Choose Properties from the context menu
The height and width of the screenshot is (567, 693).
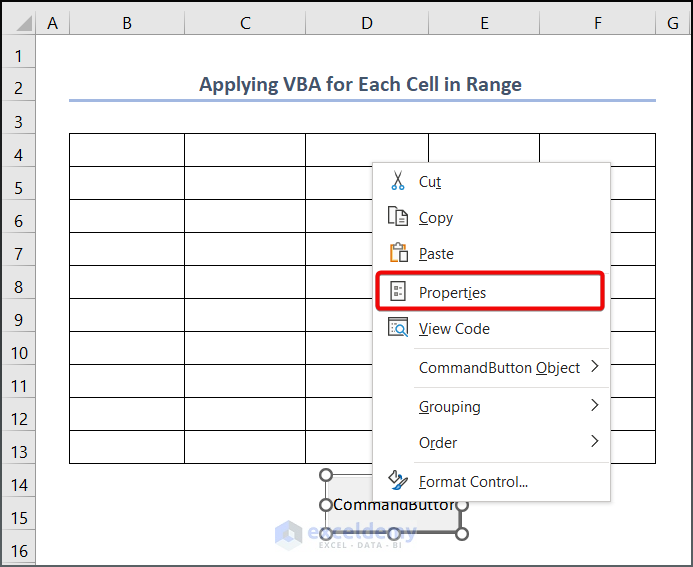point(452,292)
